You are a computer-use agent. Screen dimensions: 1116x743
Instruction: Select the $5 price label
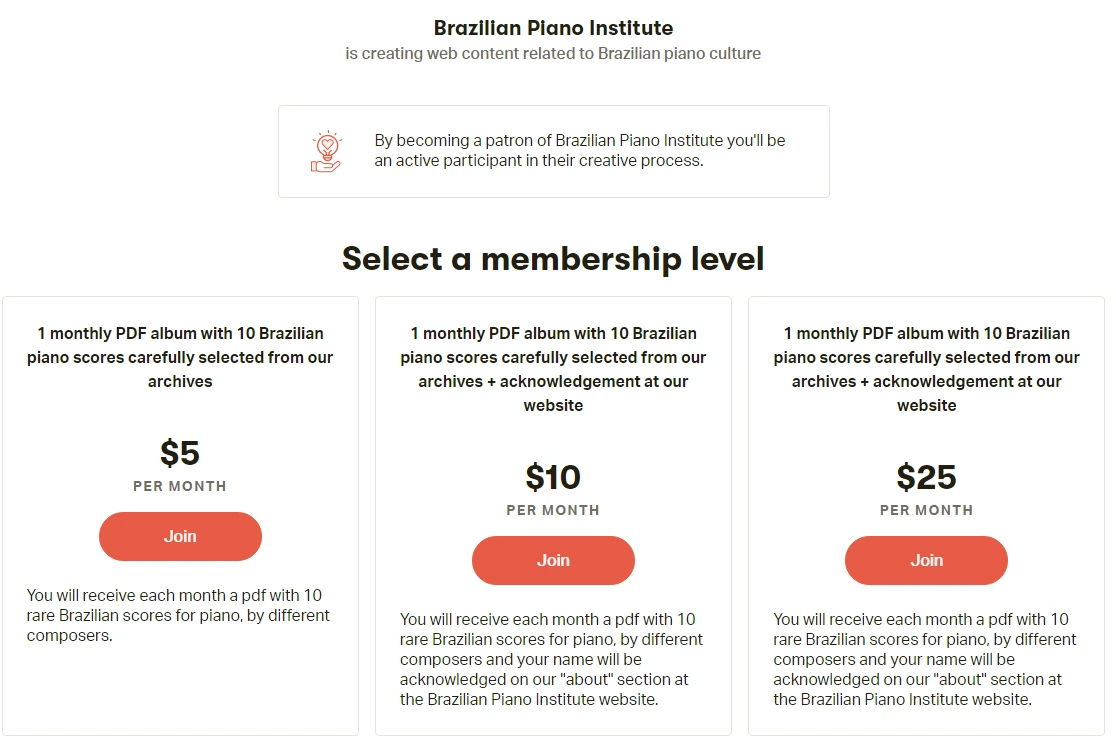pyautogui.click(x=180, y=453)
